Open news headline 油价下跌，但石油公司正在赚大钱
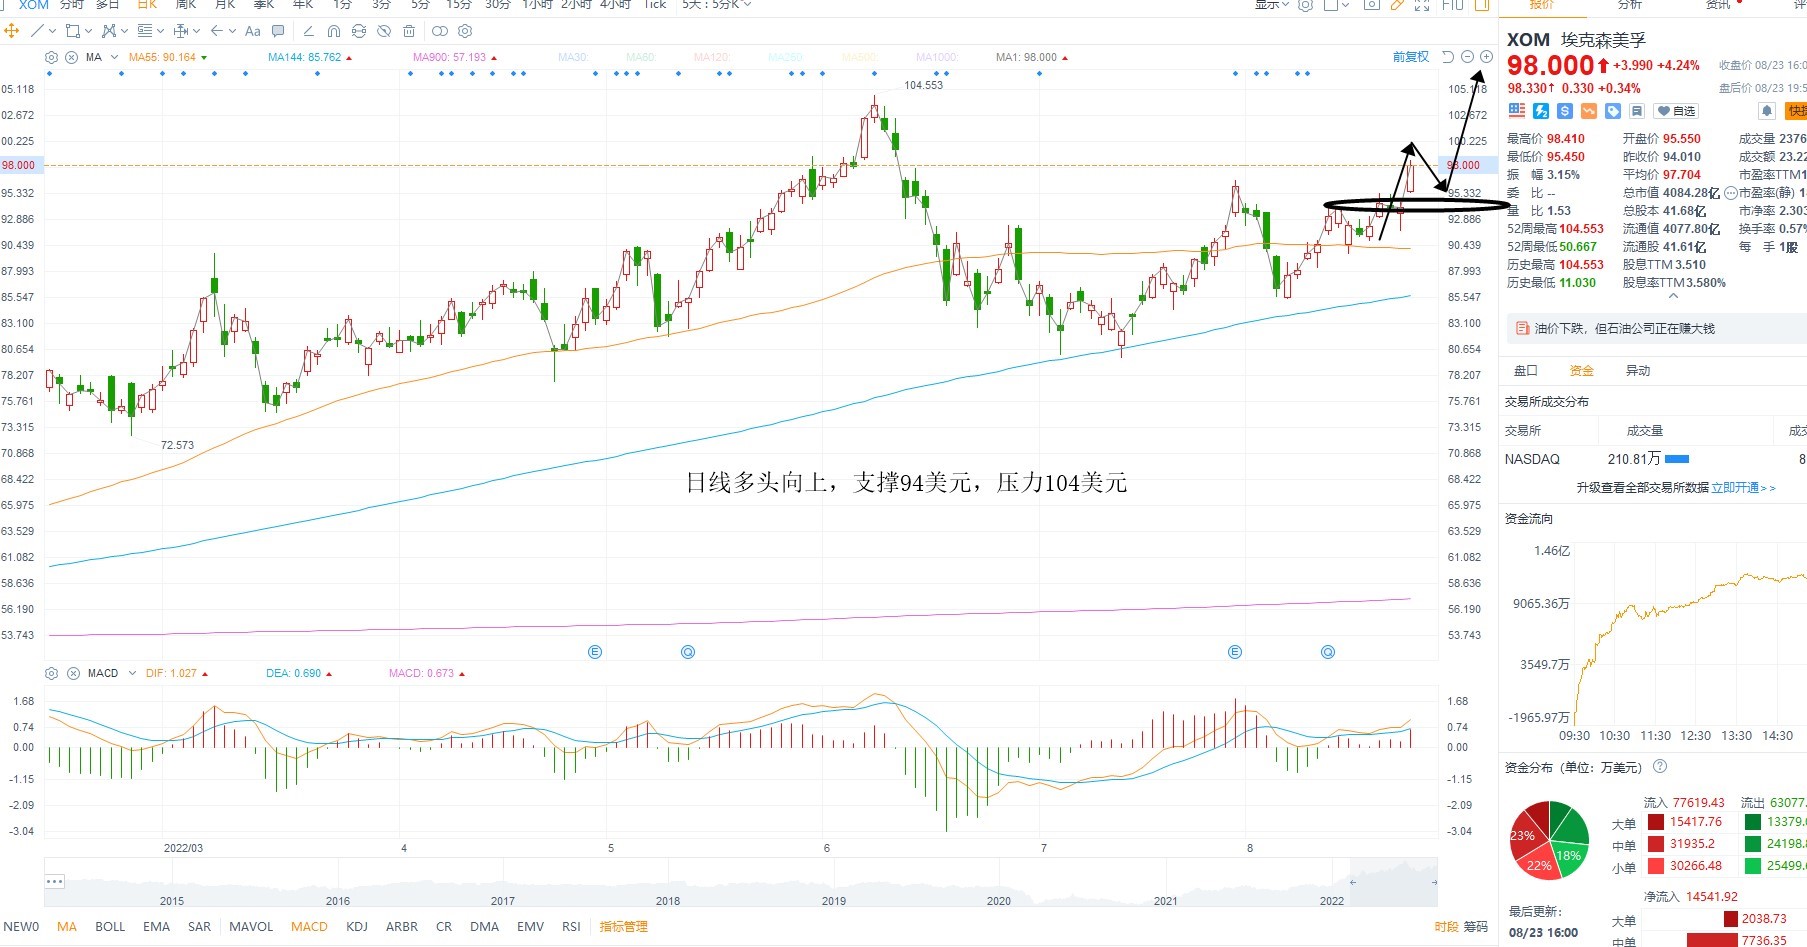The image size is (1807, 947). click(x=1625, y=329)
